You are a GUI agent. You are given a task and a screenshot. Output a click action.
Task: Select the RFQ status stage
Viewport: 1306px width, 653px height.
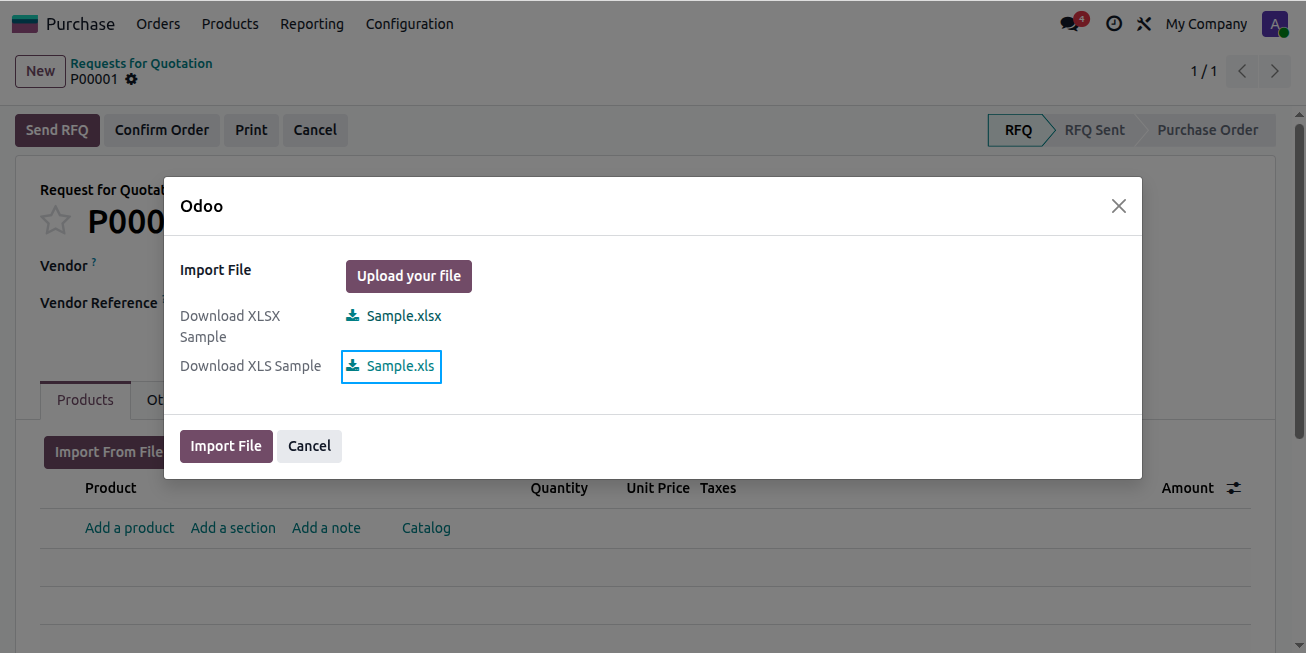coord(1018,130)
